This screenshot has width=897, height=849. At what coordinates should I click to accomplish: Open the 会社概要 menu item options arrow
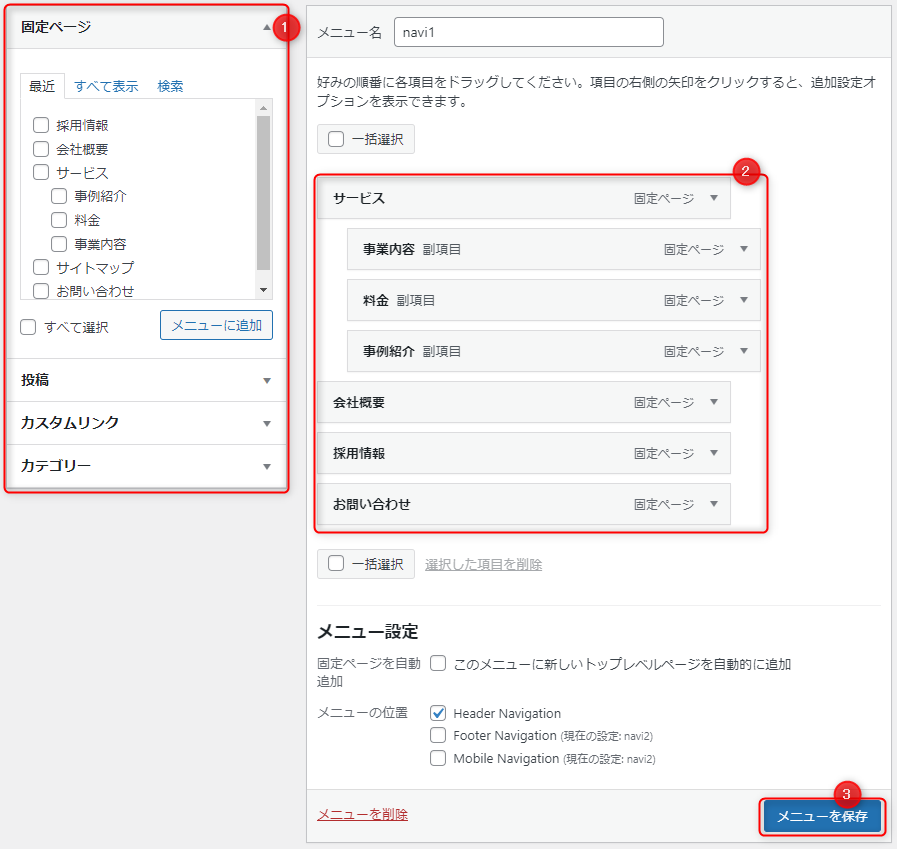point(713,402)
